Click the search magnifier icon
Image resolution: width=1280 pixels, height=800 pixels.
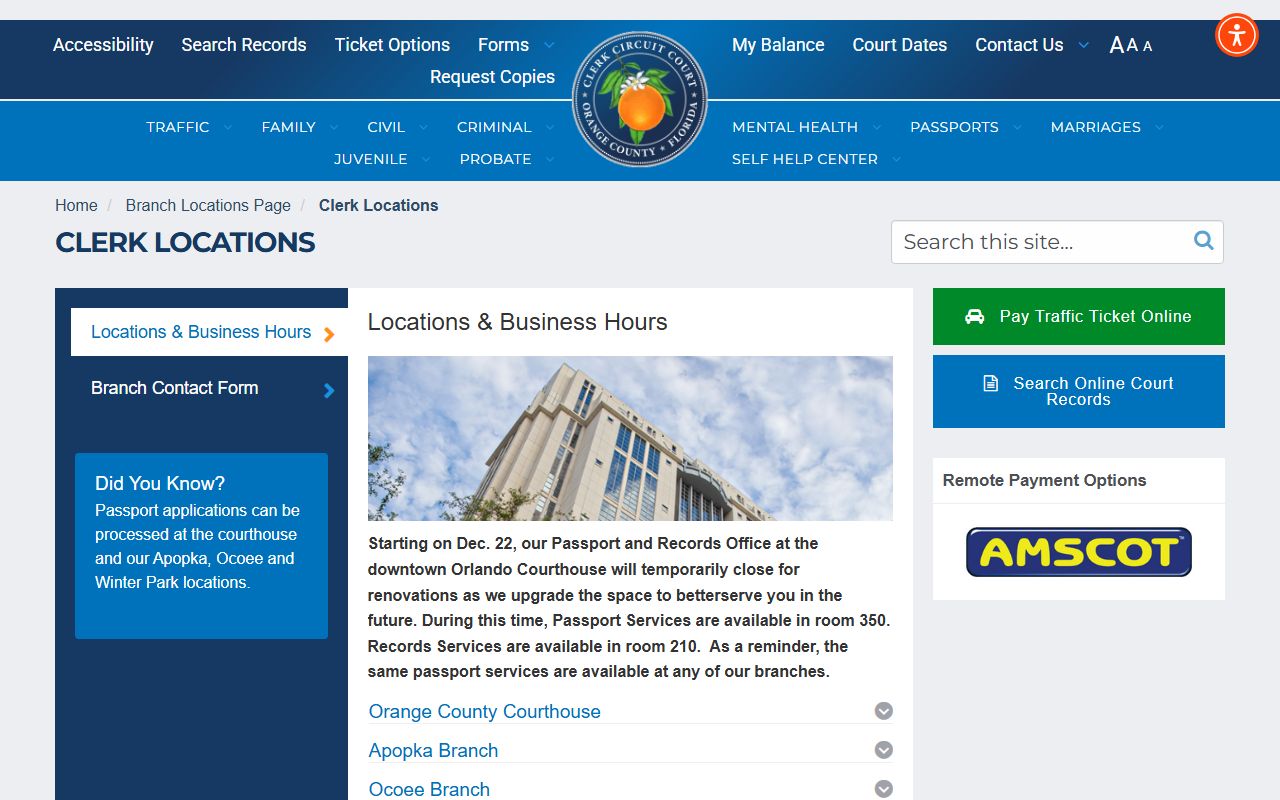tap(1204, 241)
